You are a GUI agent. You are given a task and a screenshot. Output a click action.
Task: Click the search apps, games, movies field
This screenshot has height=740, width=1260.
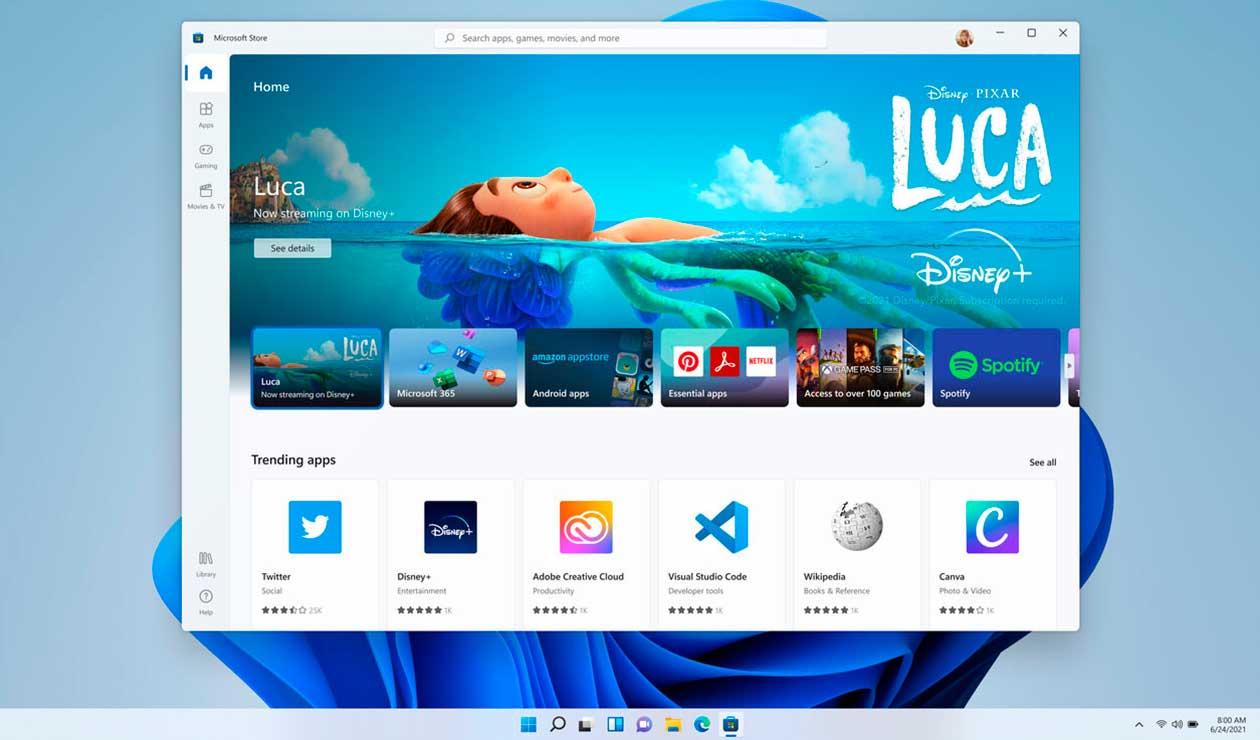click(631, 38)
